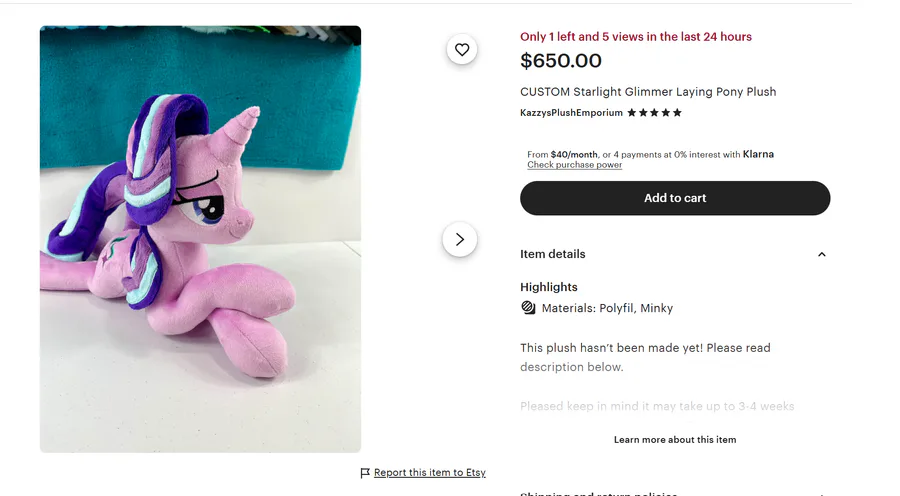The image size is (900, 496).
Task: Click Report this item to Etsy
Action: 430,473
